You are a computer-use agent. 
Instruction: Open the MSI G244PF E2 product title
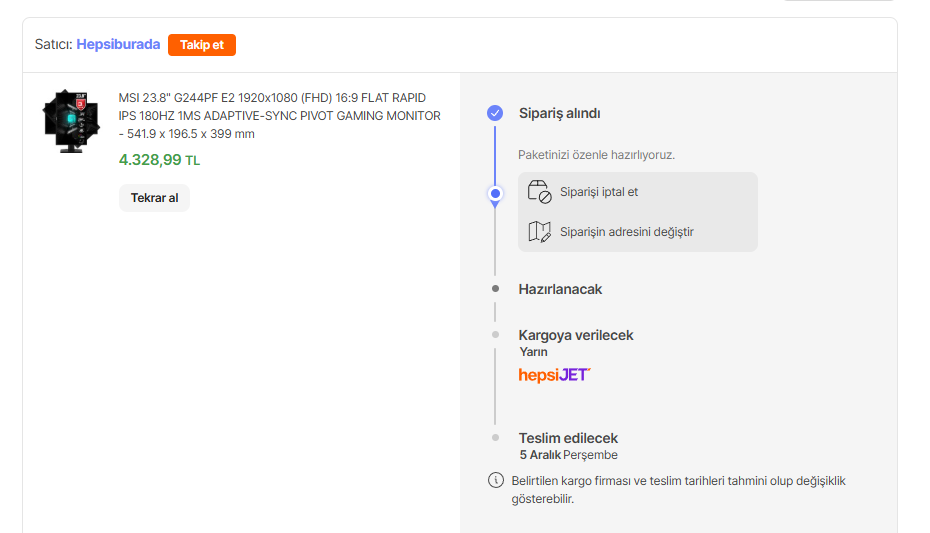tap(279, 116)
